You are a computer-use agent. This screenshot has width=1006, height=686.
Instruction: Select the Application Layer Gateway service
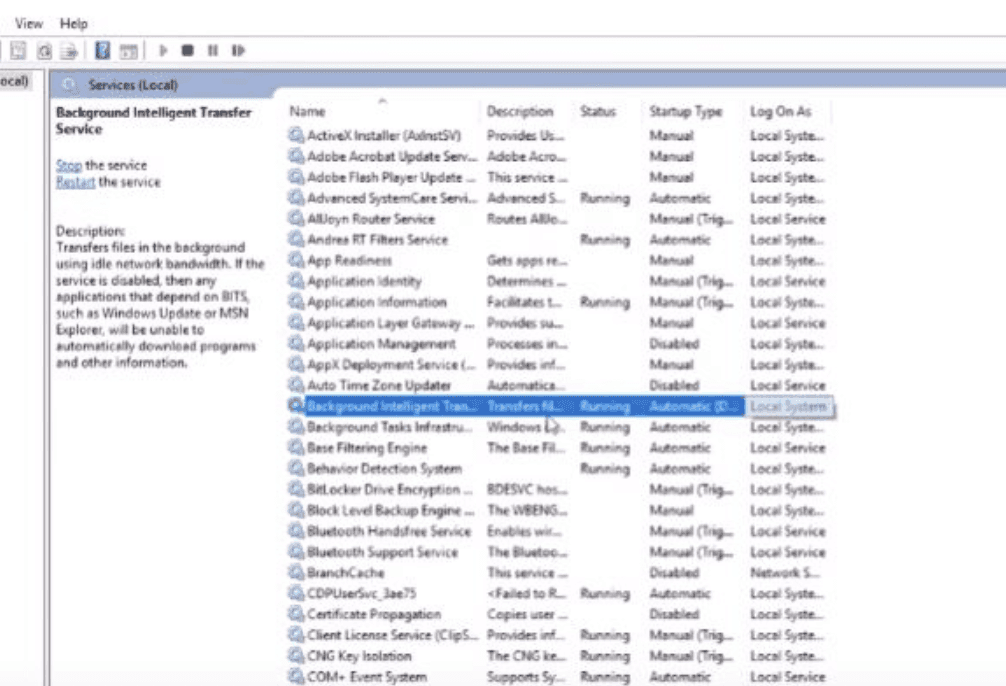point(559,323)
